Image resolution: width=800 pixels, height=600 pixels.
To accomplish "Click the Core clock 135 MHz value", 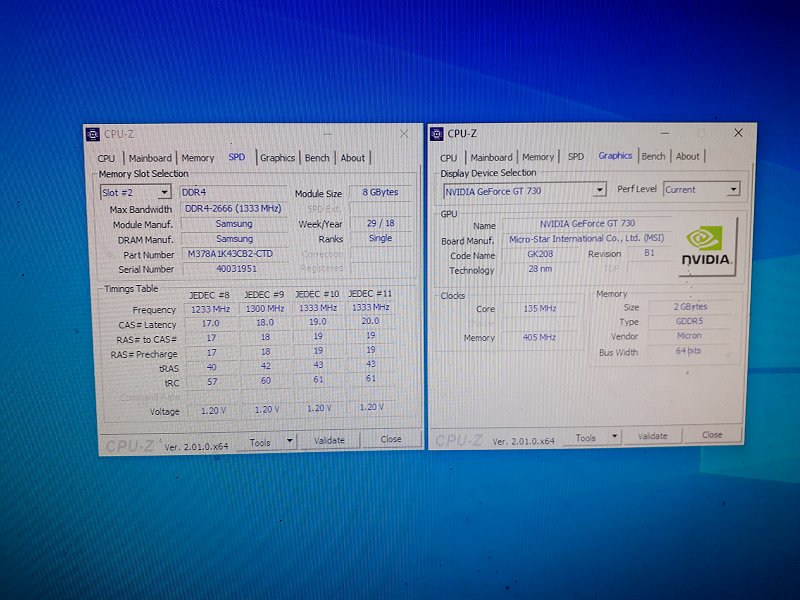I will (540, 308).
